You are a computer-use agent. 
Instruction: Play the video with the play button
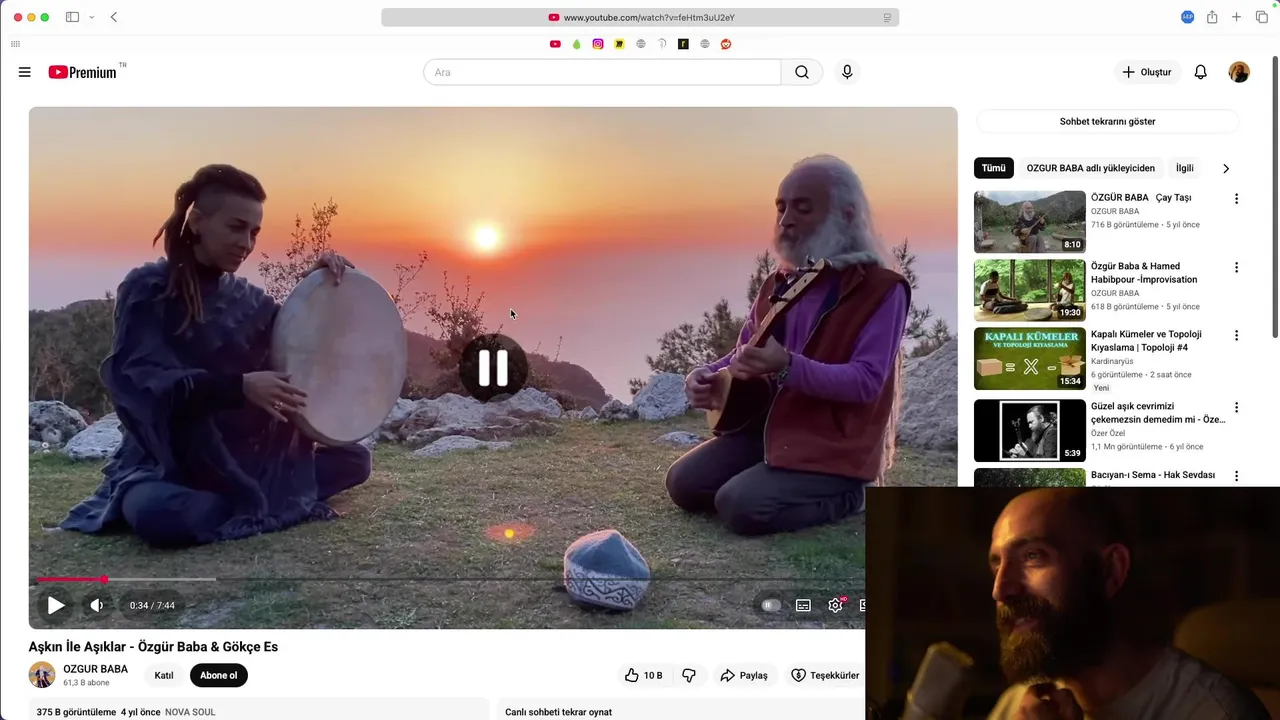tap(56, 605)
